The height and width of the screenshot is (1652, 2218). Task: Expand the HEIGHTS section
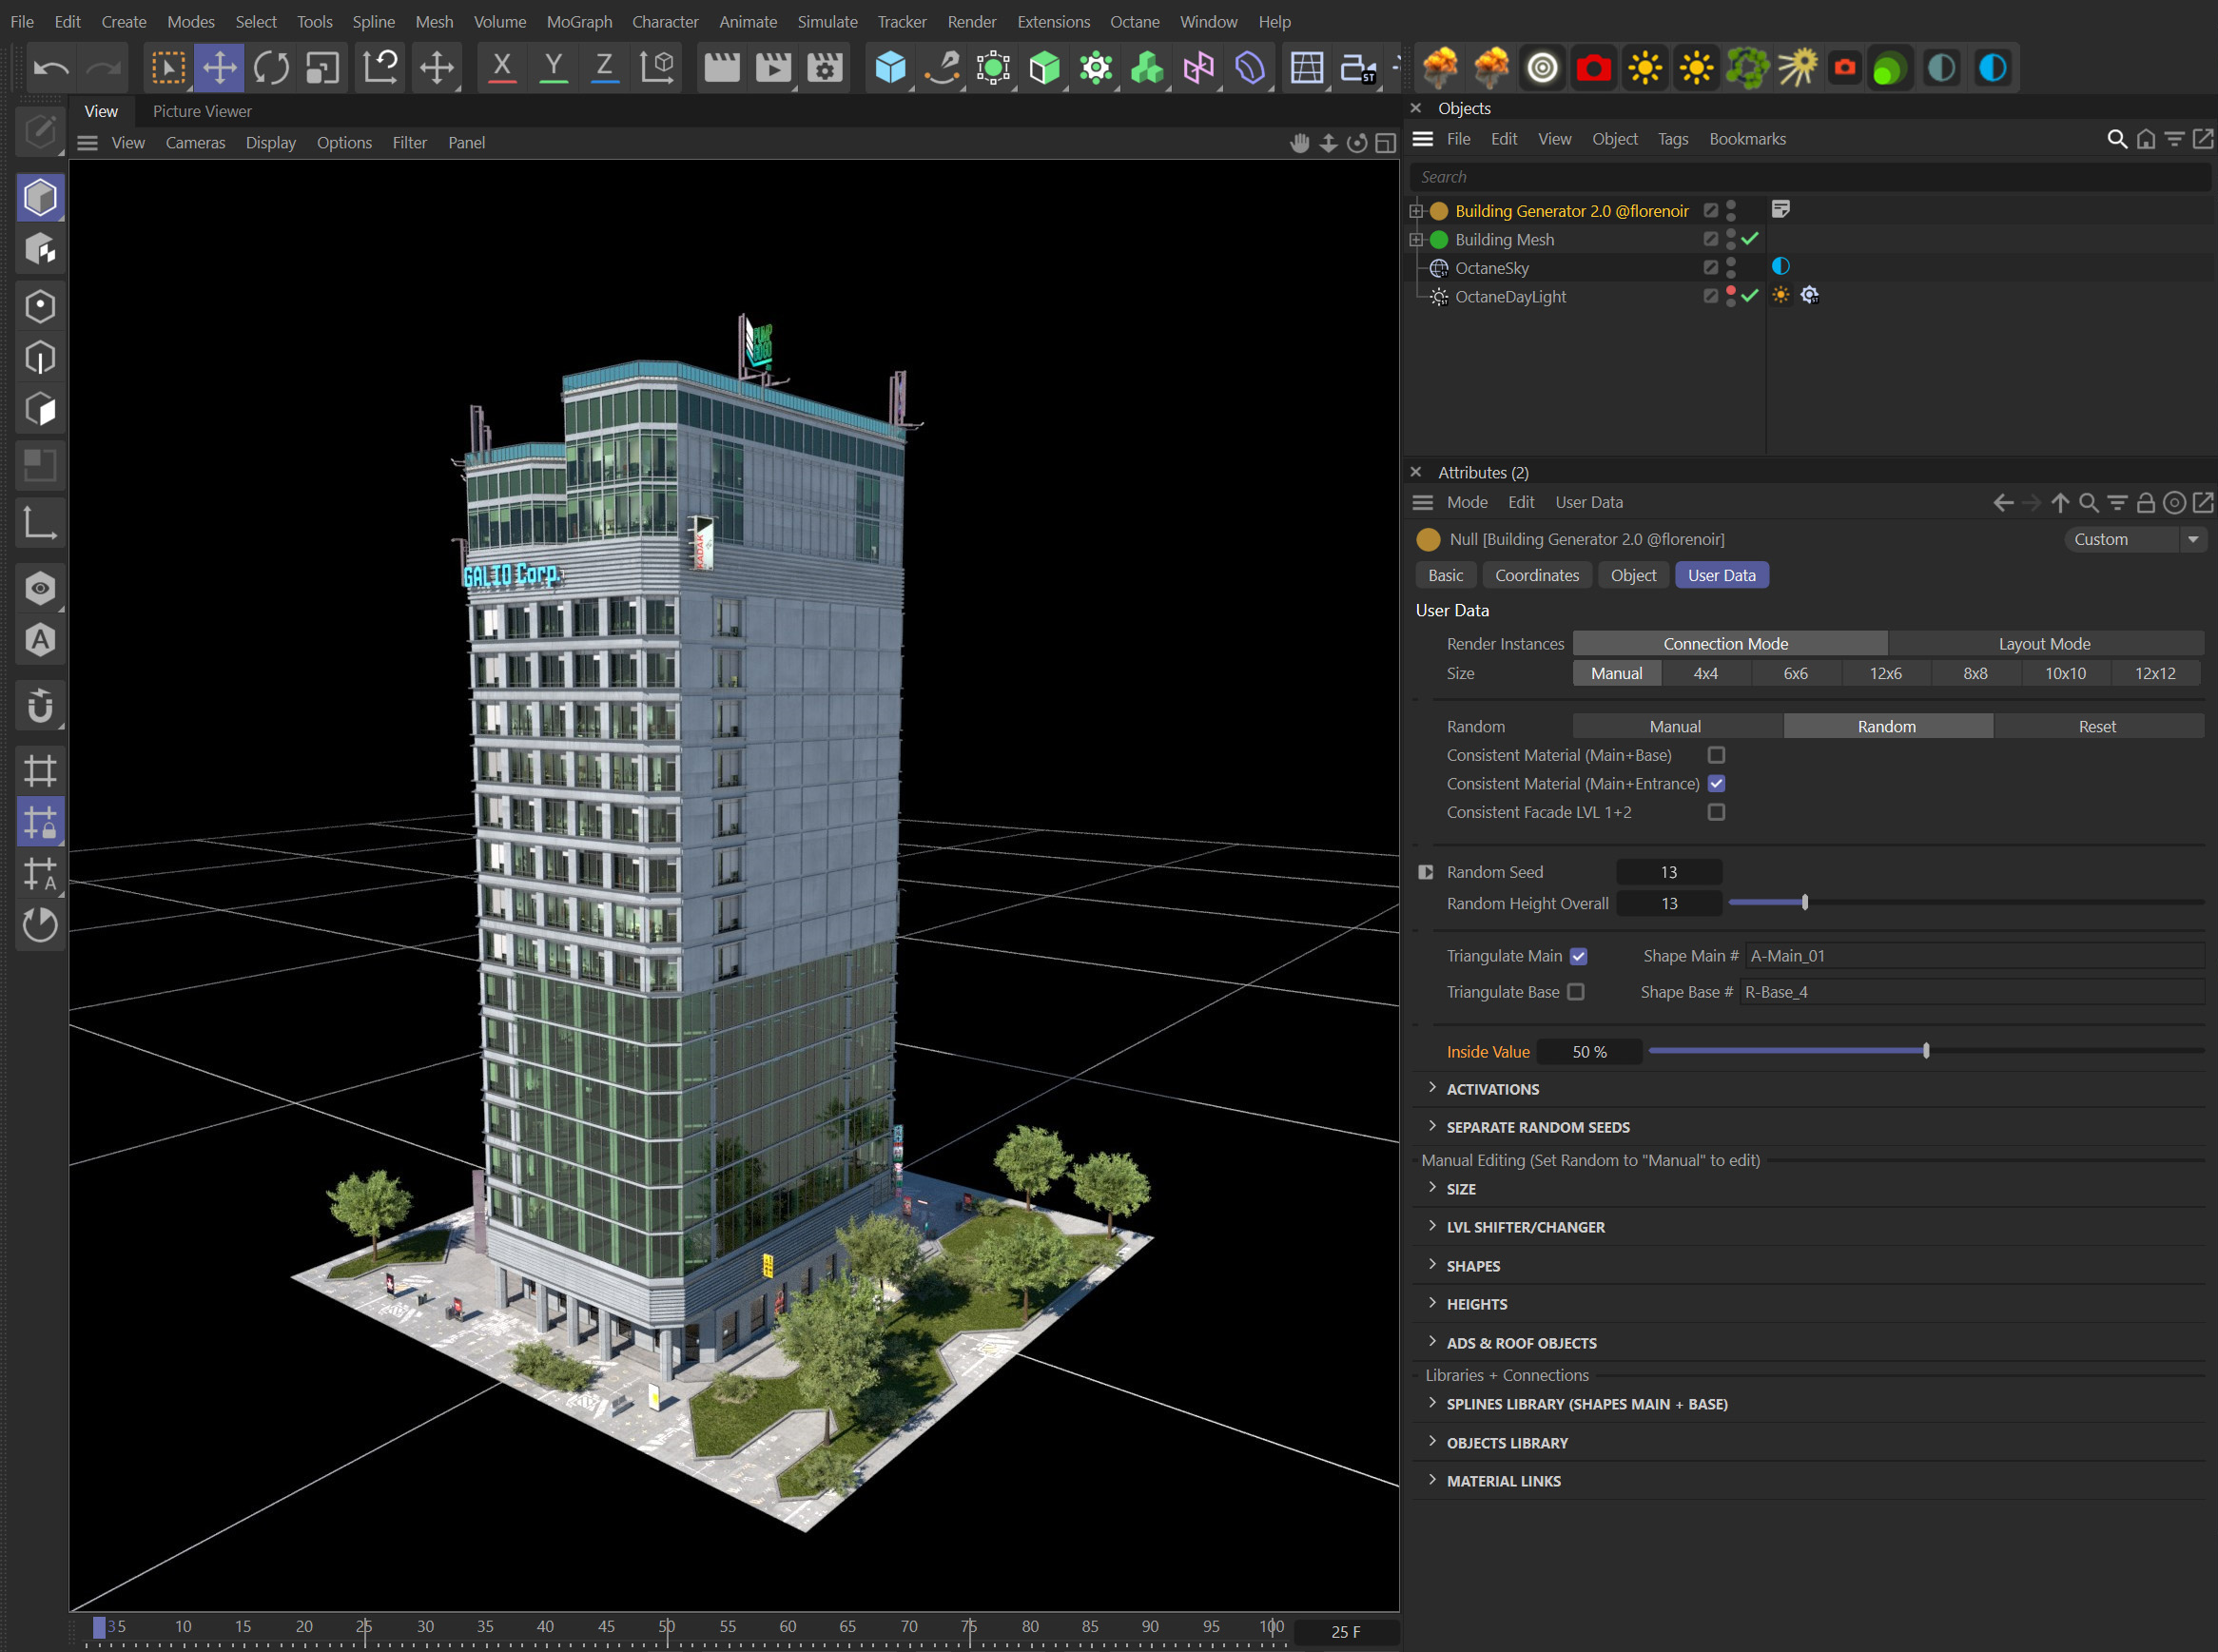[1478, 1303]
